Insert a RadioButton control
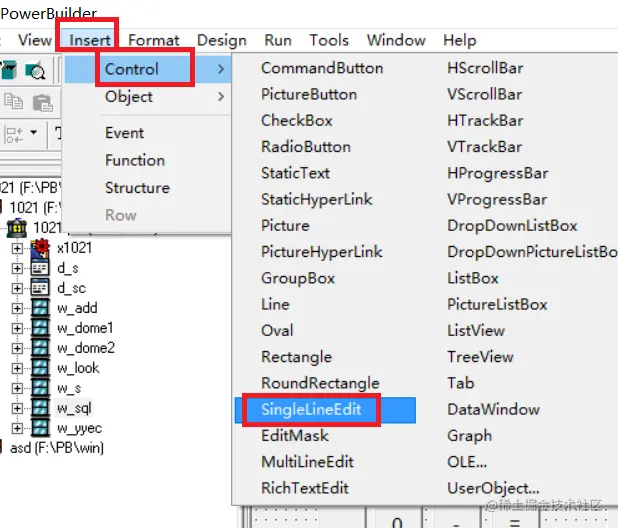 [305, 147]
